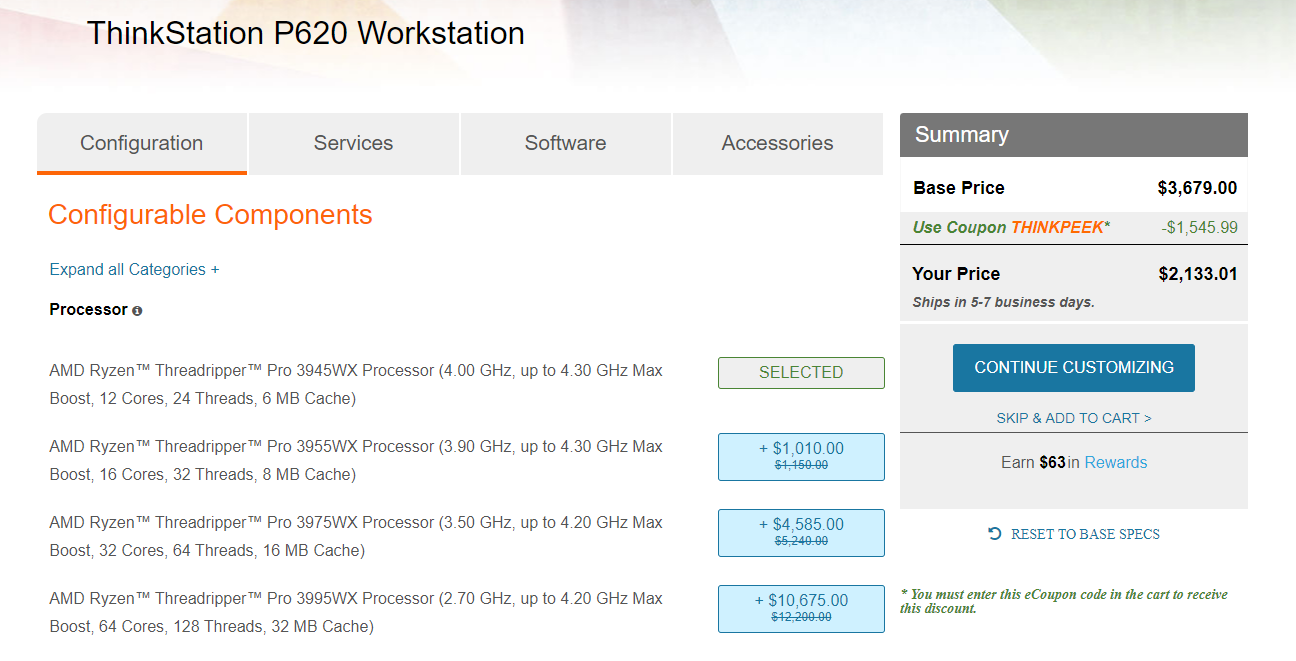Open the Rewards link
This screenshot has width=1296, height=661.
point(1116,462)
